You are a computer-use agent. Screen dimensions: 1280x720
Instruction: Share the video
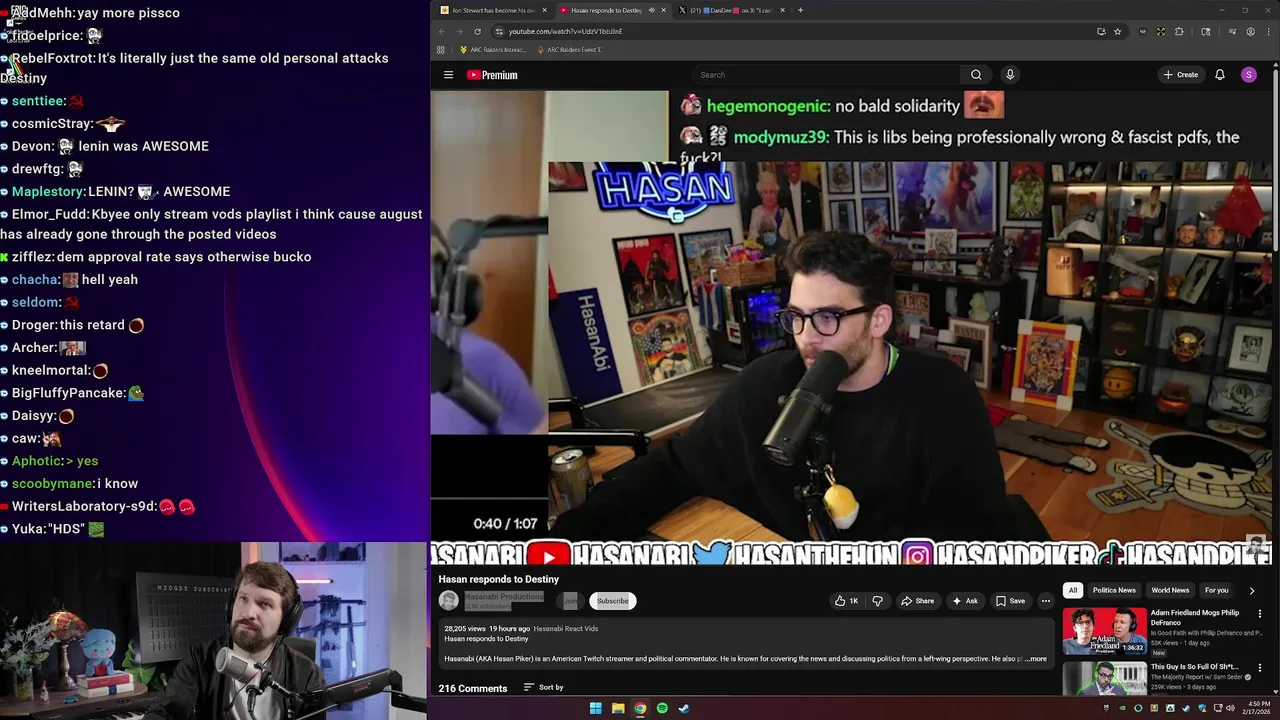pyautogui.click(x=917, y=601)
